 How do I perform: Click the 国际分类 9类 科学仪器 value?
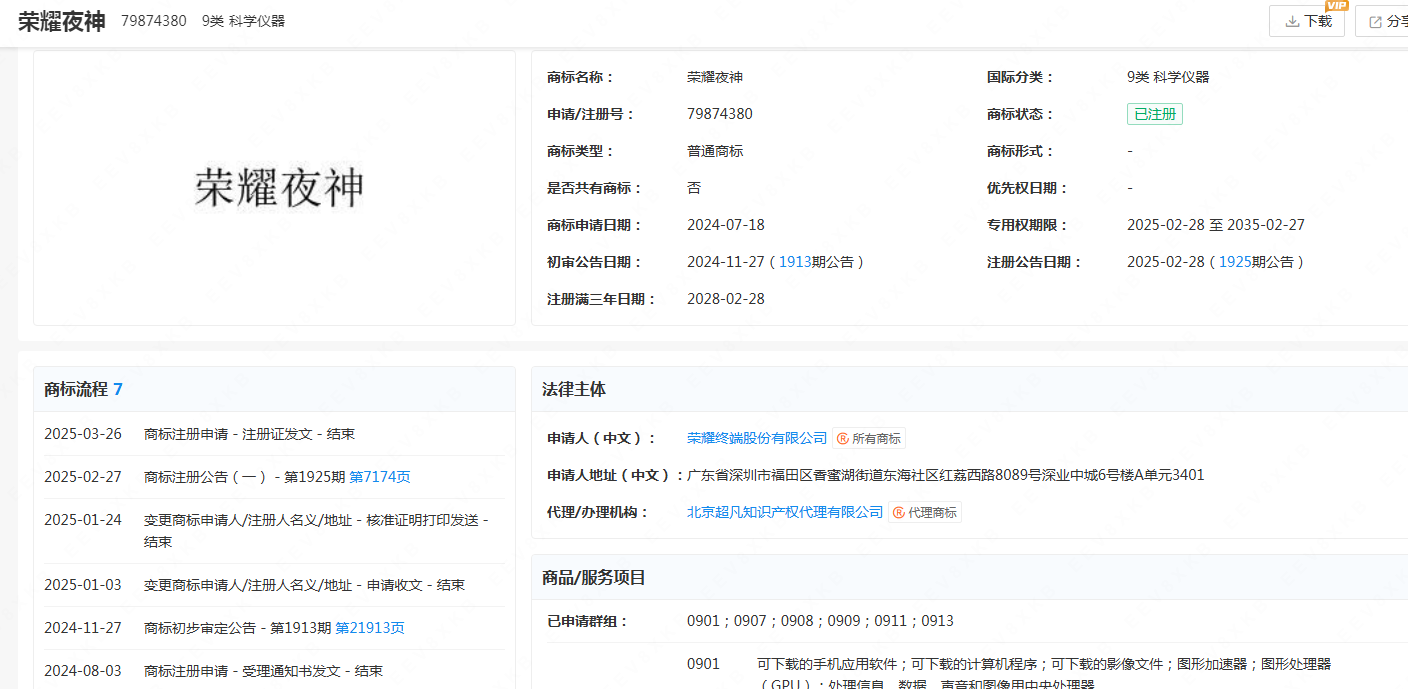pyautogui.click(x=1168, y=77)
